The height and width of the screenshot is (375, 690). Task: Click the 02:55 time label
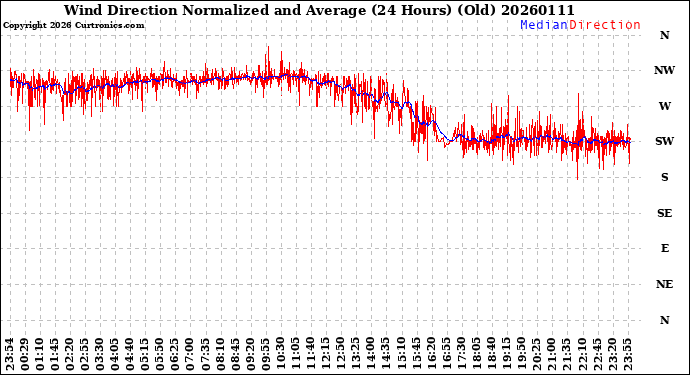click(x=84, y=355)
